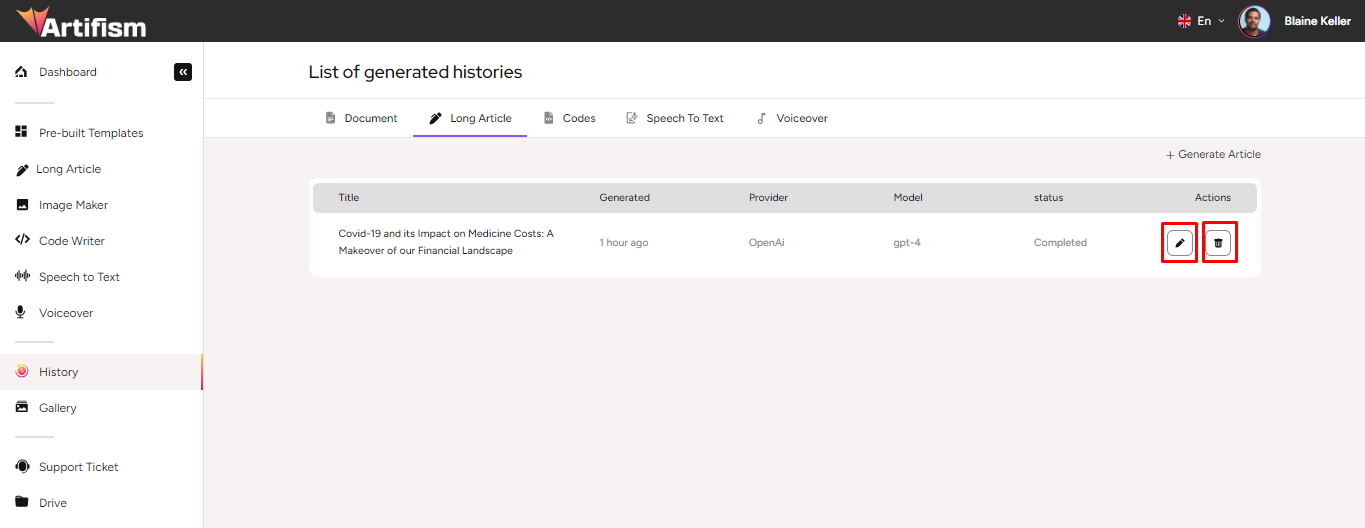Launch the Code Writer tool
The image size is (1365, 528).
click(x=71, y=241)
